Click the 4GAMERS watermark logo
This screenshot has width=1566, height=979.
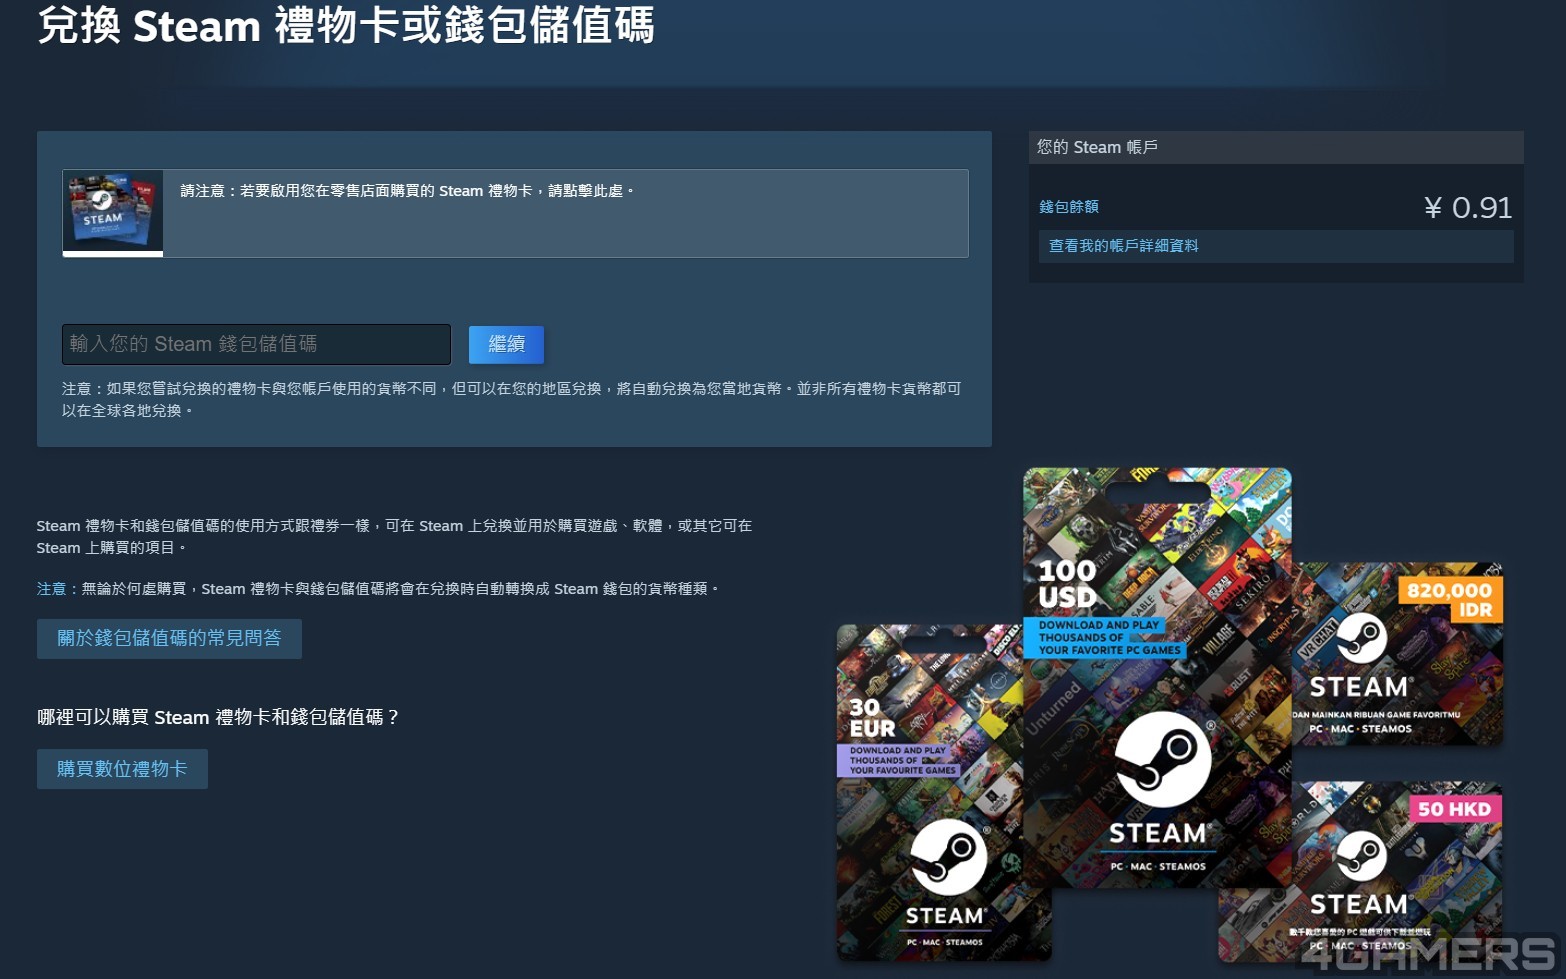point(1430,954)
